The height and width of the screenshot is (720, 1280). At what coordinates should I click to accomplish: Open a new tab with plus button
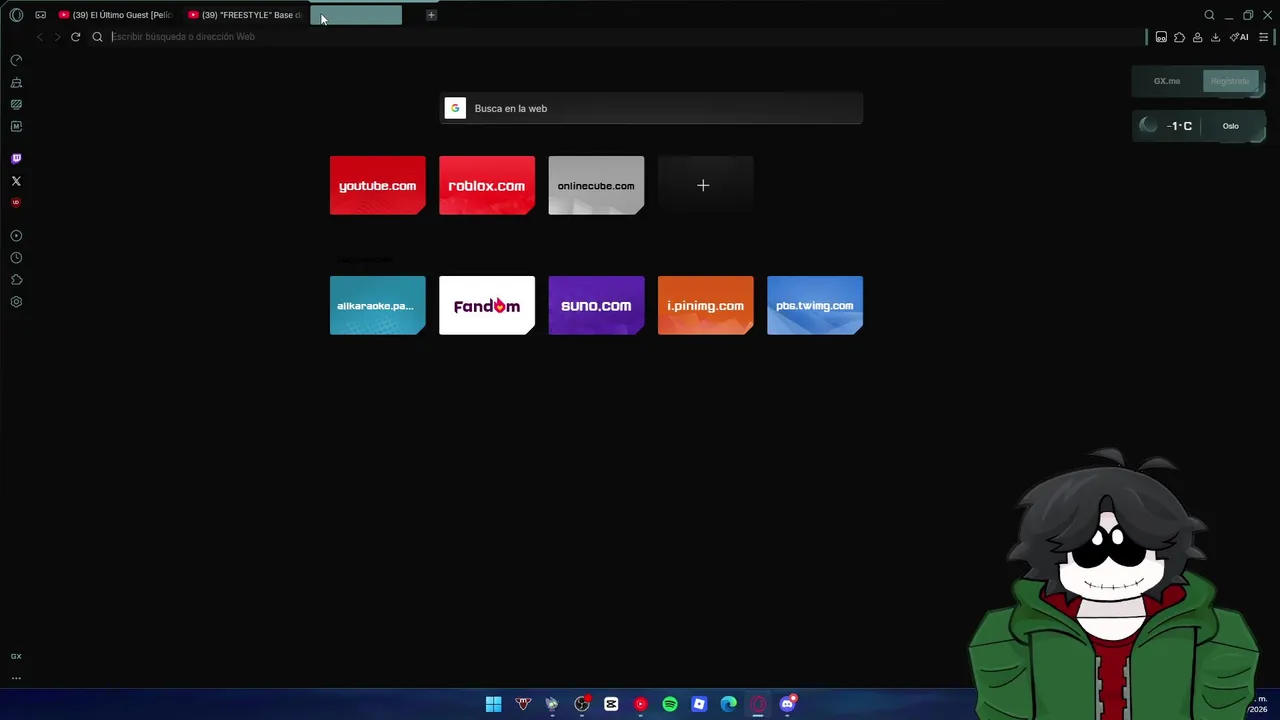click(431, 15)
